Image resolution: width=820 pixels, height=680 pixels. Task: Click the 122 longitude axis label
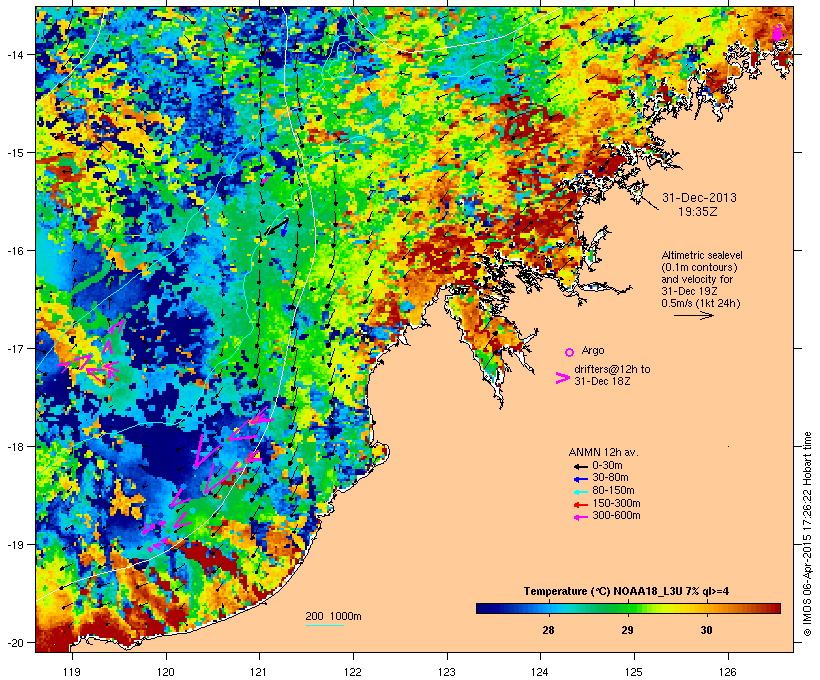353,672
